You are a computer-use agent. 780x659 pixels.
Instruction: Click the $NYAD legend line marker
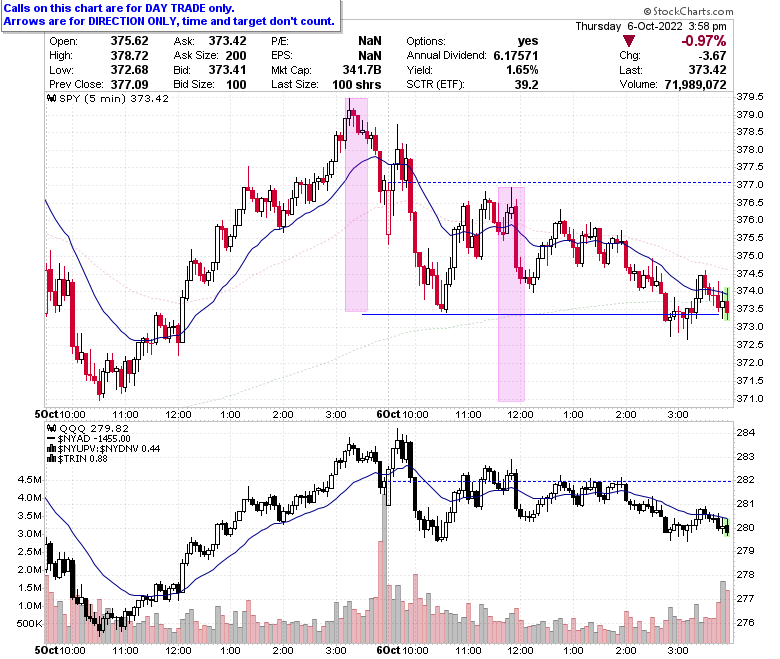click(52, 439)
